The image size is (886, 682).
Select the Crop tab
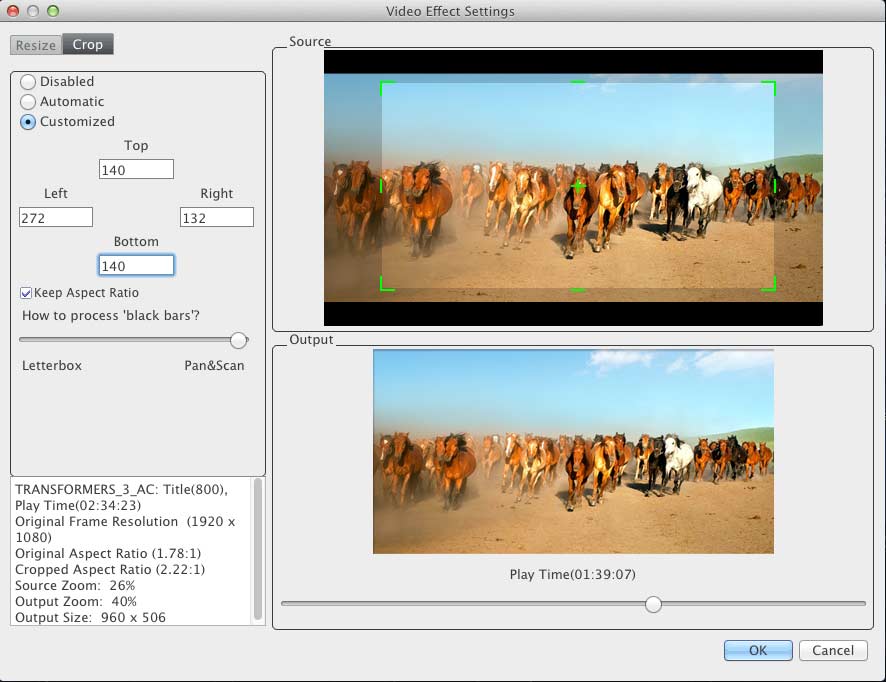tap(88, 45)
